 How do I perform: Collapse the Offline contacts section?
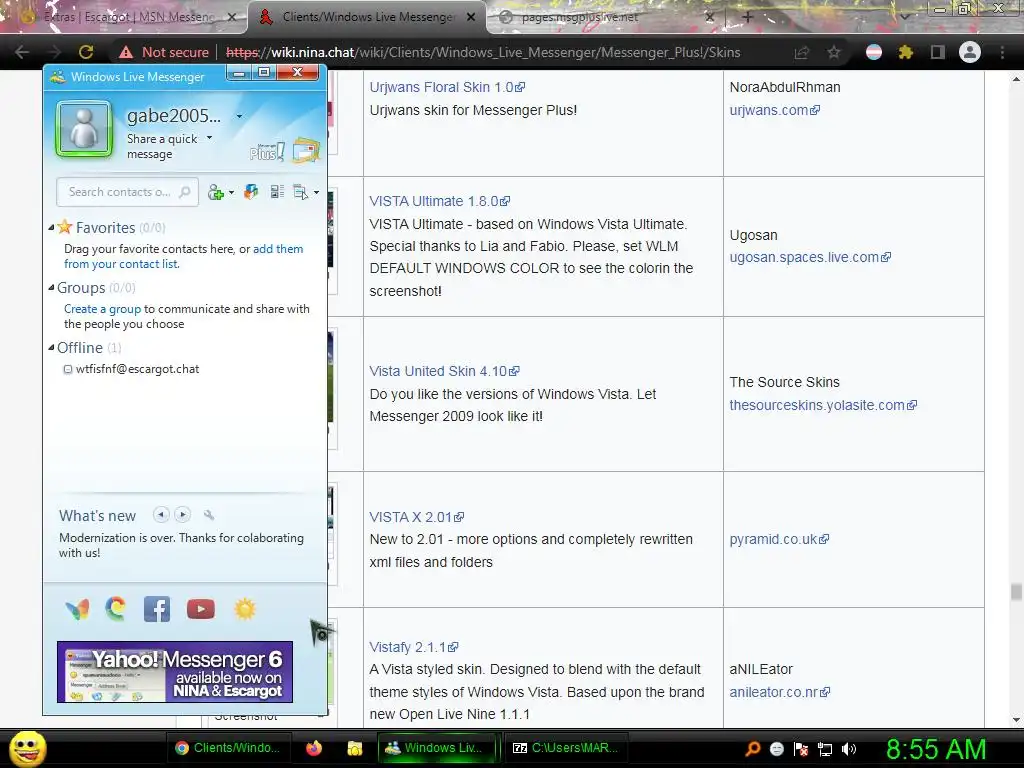click(x=51, y=347)
